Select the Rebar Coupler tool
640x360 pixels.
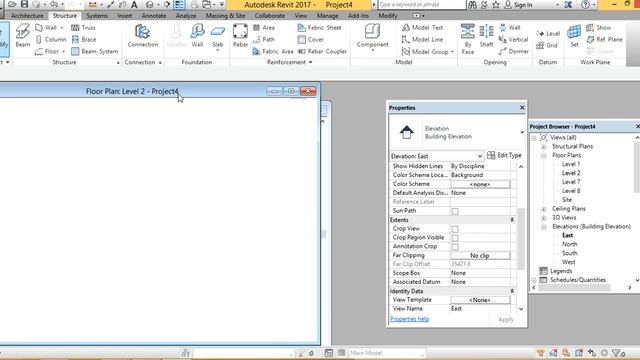(322, 51)
